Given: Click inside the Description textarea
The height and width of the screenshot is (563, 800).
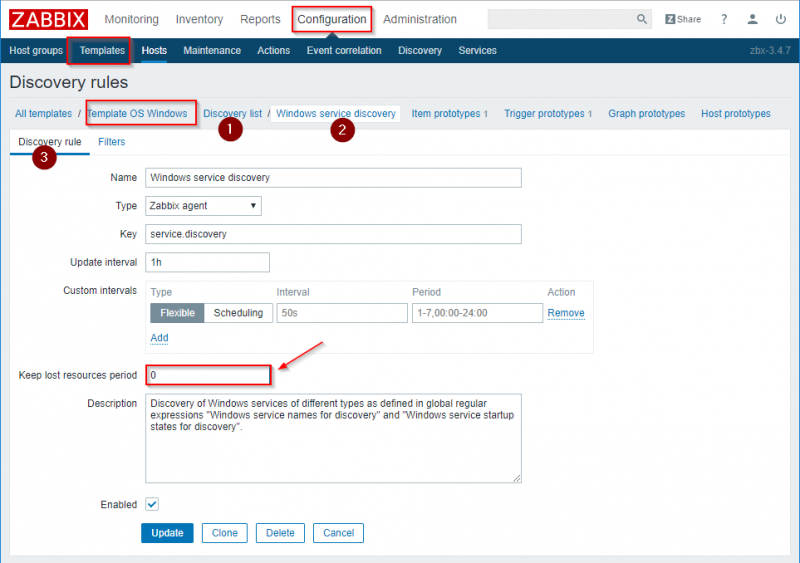Looking at the screenshot, I should pos(333,438).
